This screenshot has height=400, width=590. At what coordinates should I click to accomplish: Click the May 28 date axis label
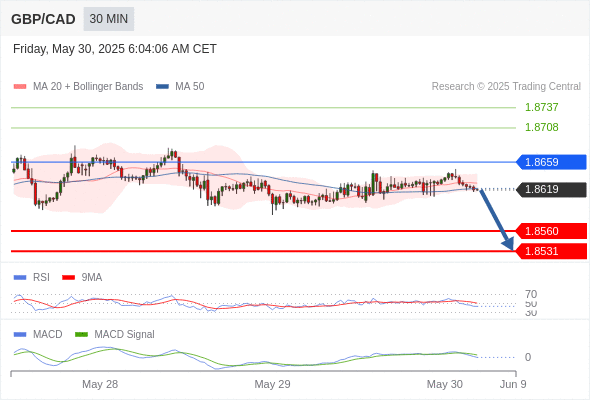tap(100, 384)
